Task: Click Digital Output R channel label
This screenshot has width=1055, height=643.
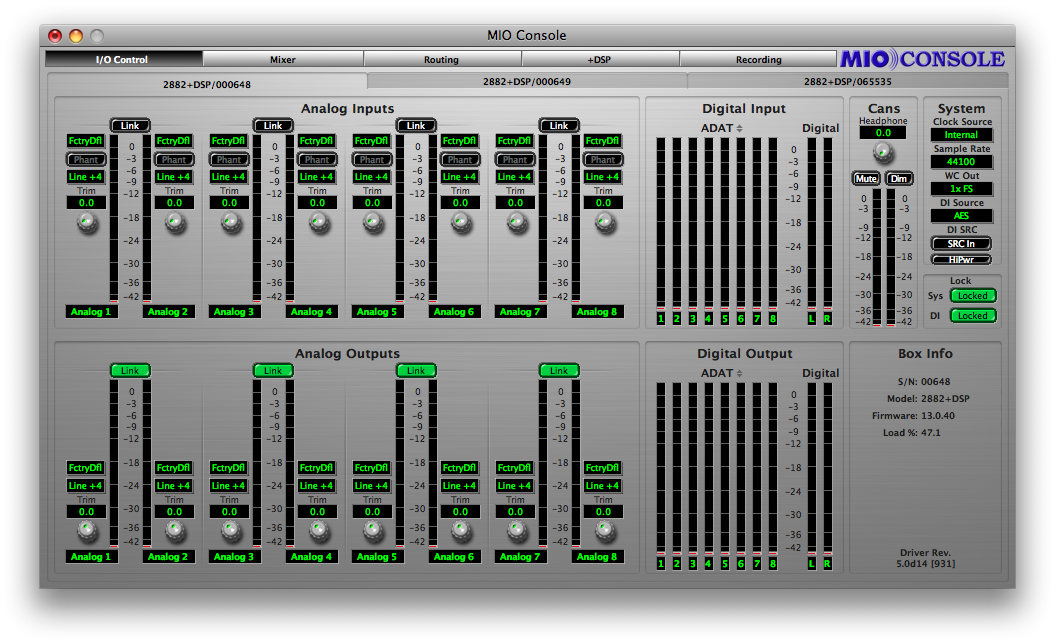Action: (x=827, y=564)
